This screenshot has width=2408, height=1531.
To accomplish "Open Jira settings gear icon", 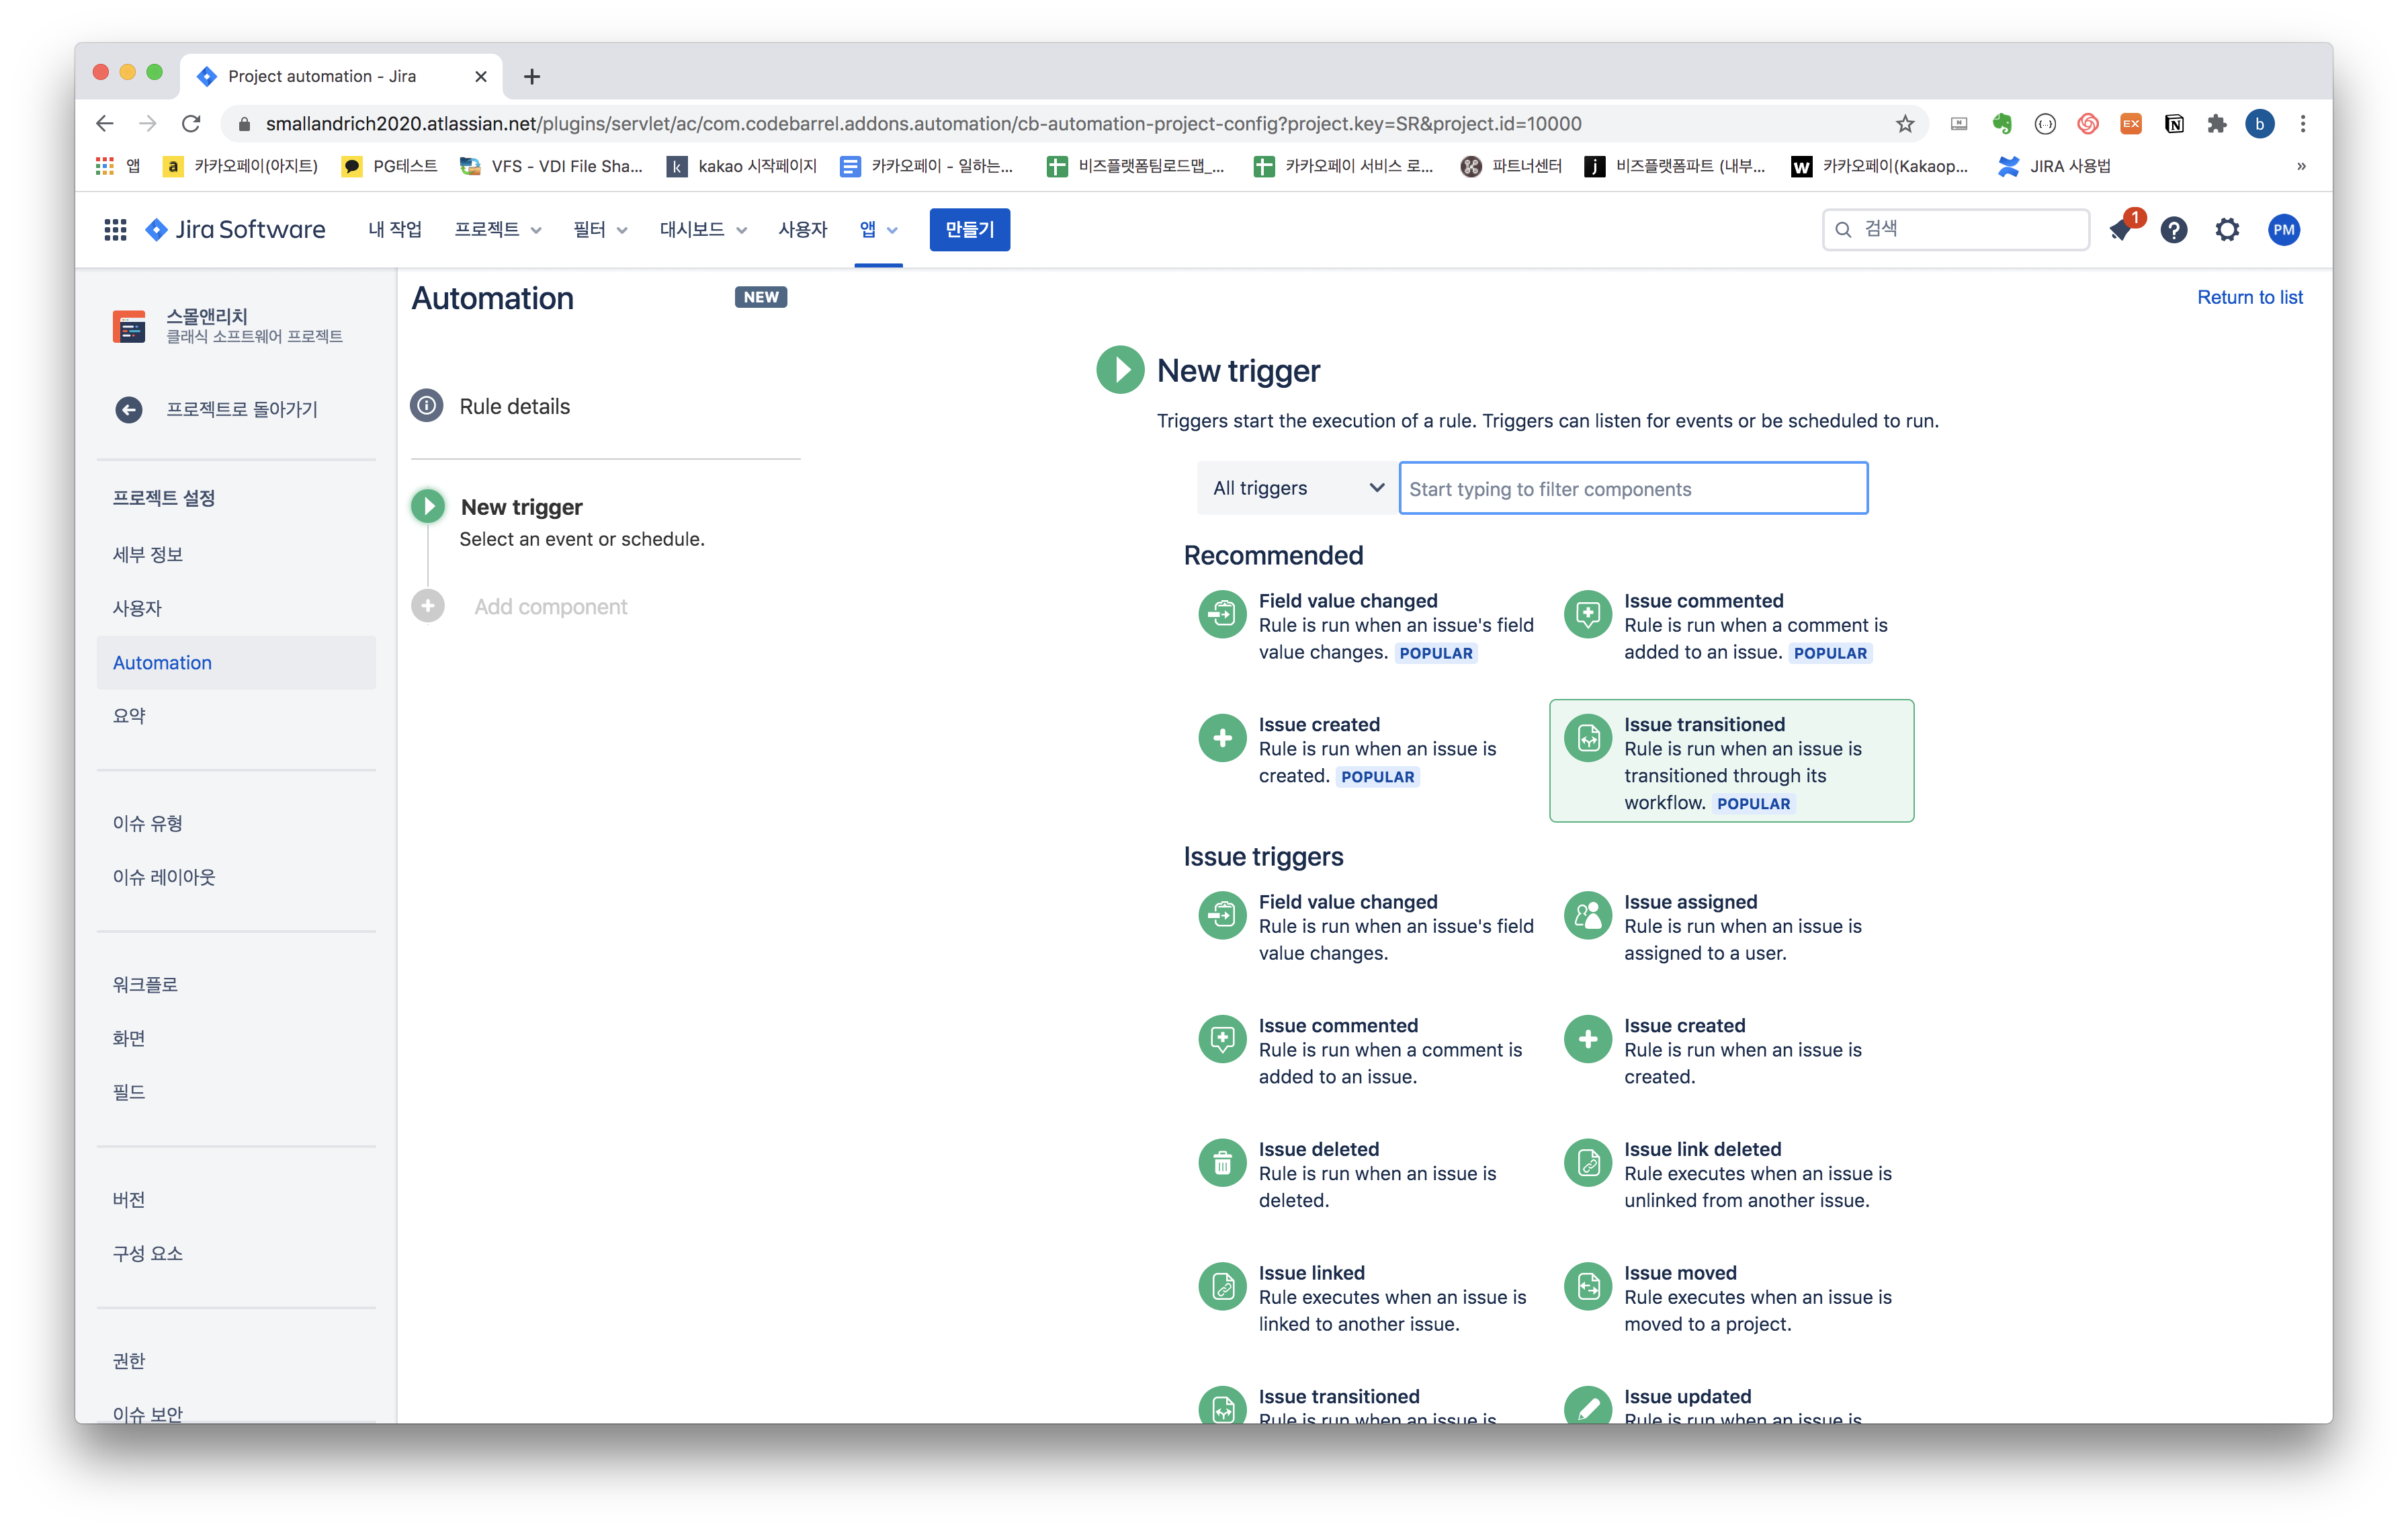I will click(x=2227, y=230).
